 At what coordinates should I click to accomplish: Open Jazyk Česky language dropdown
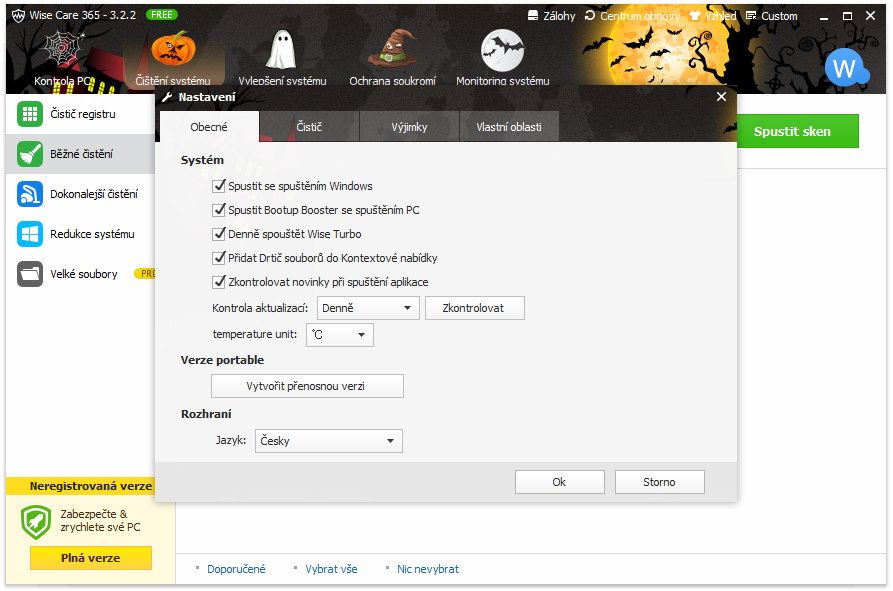[329, 441]
